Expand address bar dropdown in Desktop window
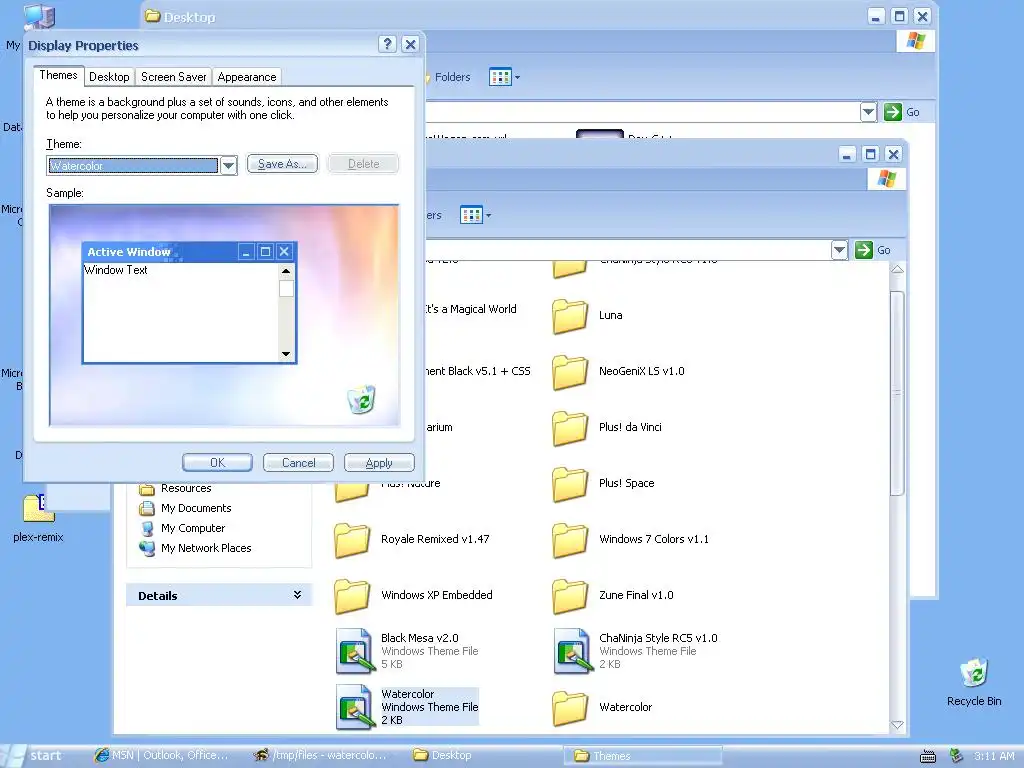The width and height of the screenshot is (1024, 768). (868, 112)
